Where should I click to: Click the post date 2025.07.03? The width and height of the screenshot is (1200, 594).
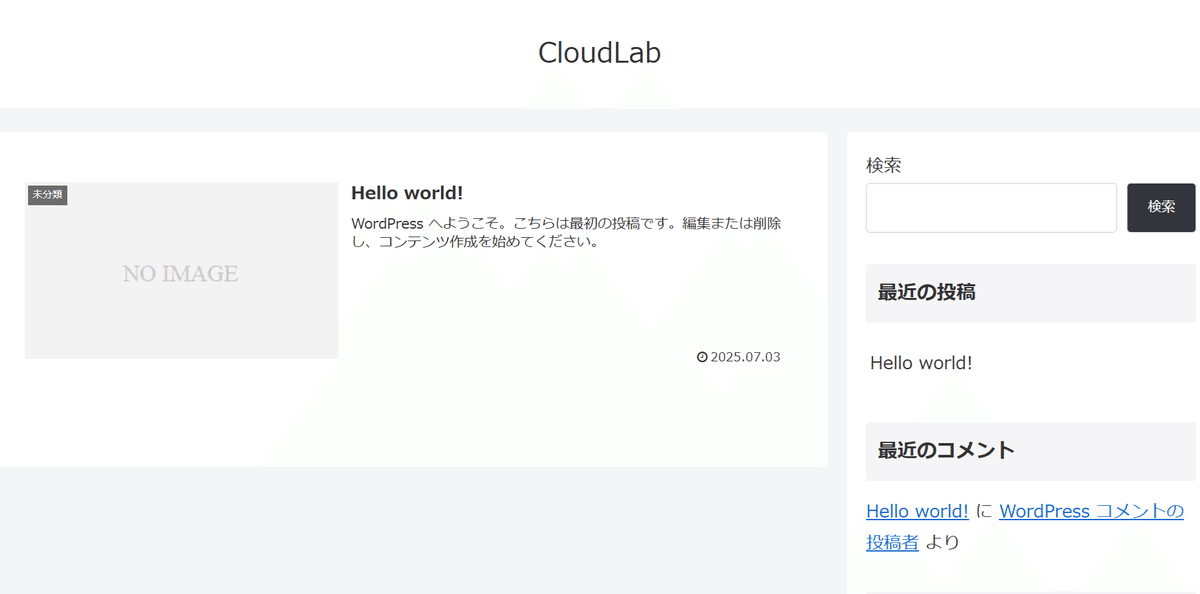tap(744, 356)
